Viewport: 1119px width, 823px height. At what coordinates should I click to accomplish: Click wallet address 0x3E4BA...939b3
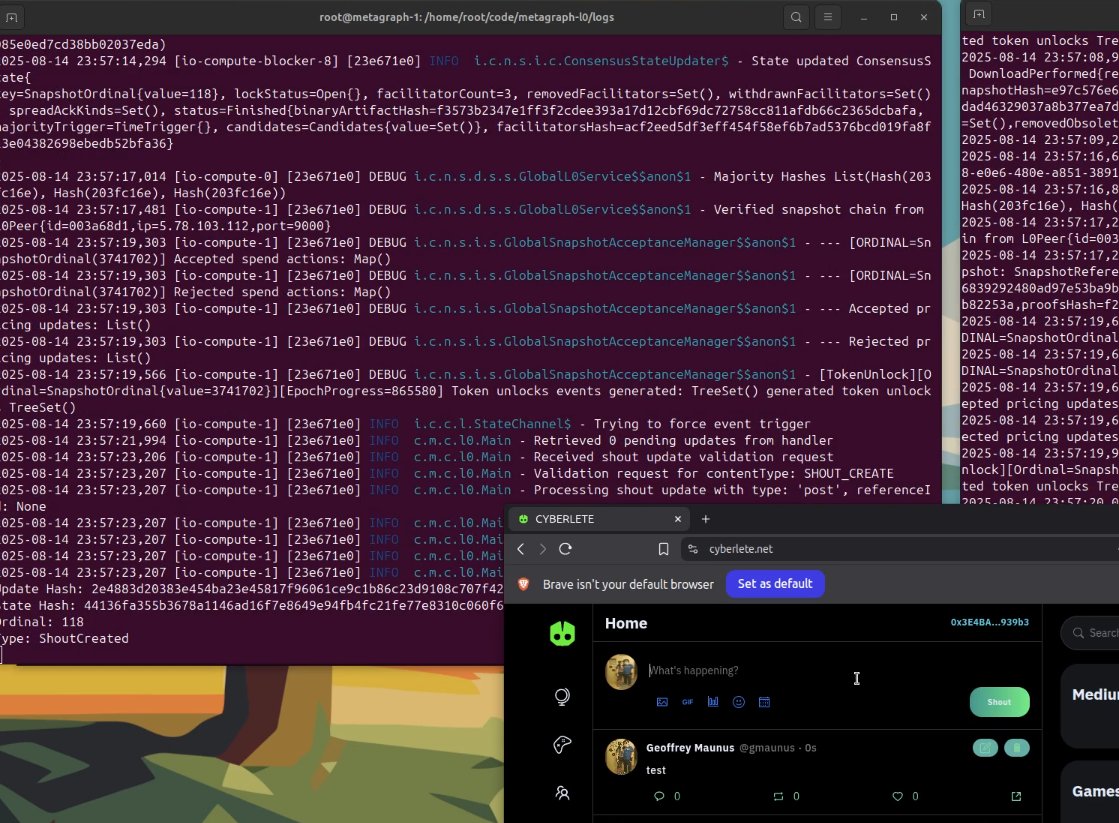tap(989, 622)
